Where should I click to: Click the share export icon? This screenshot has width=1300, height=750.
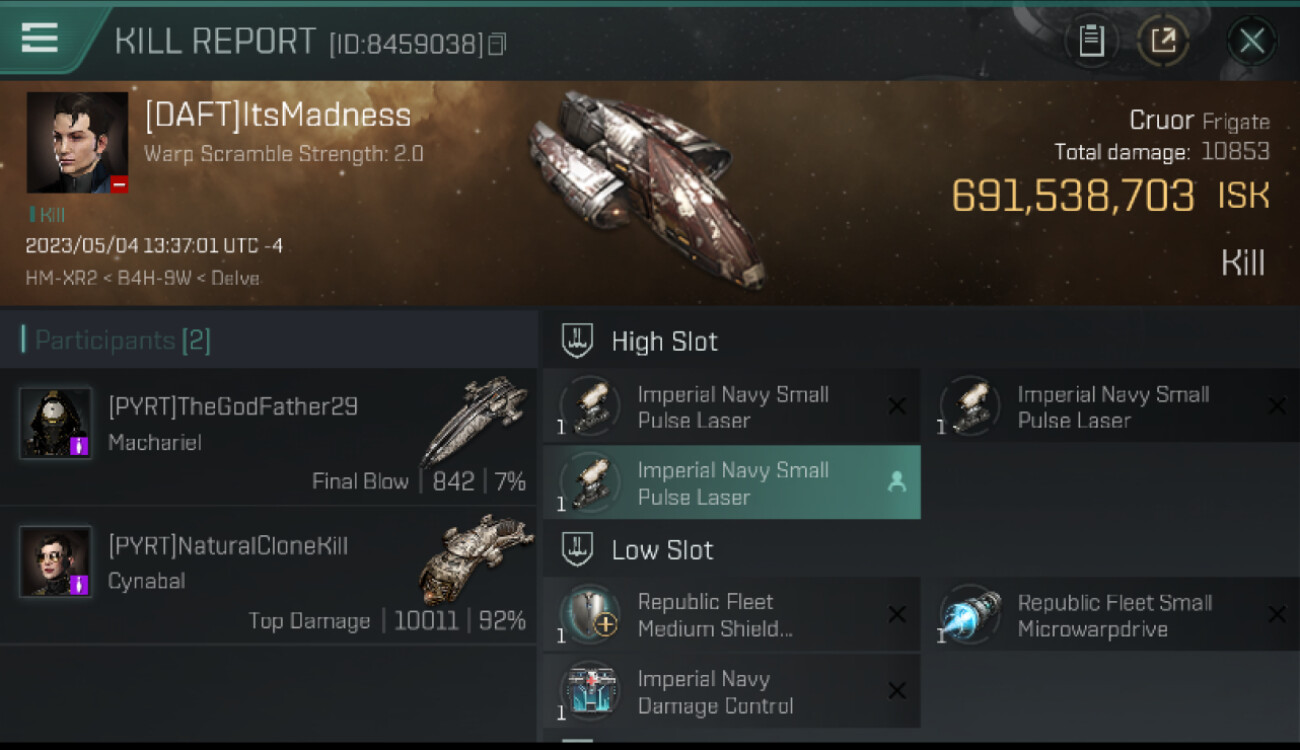(x=1163, y=41)
